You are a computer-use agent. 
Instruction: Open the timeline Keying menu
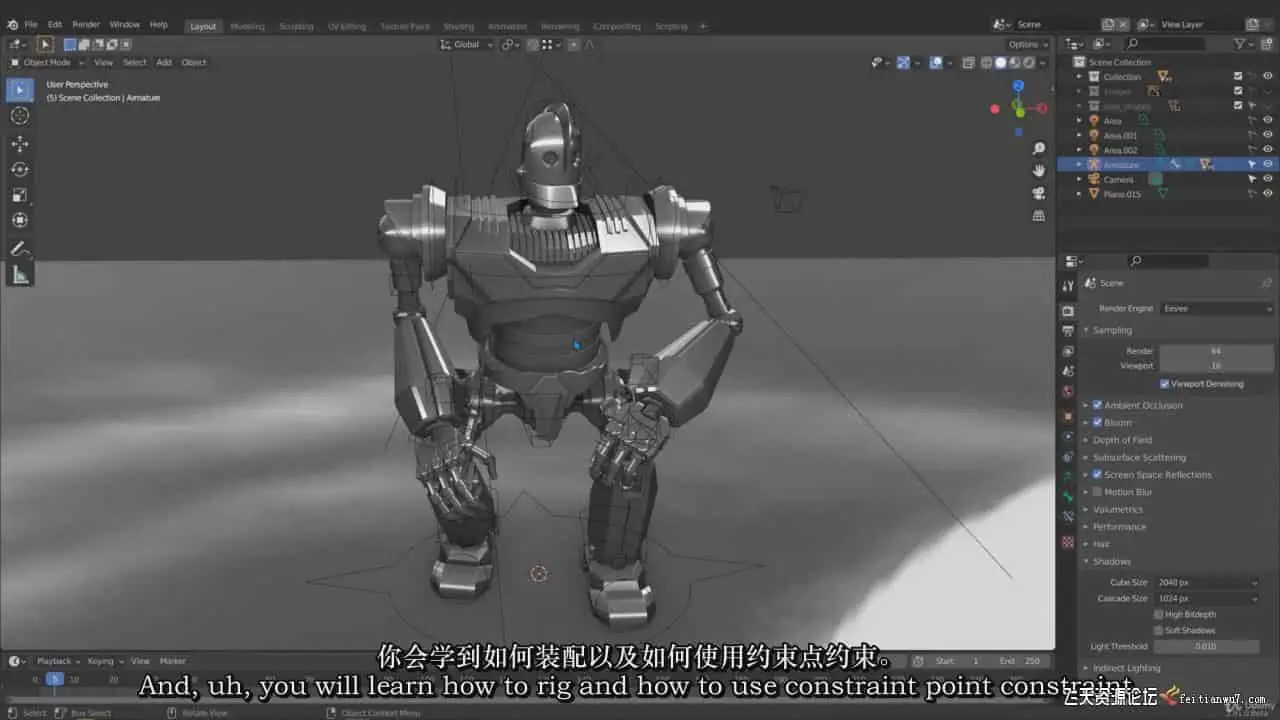click(x=104, y=661)
